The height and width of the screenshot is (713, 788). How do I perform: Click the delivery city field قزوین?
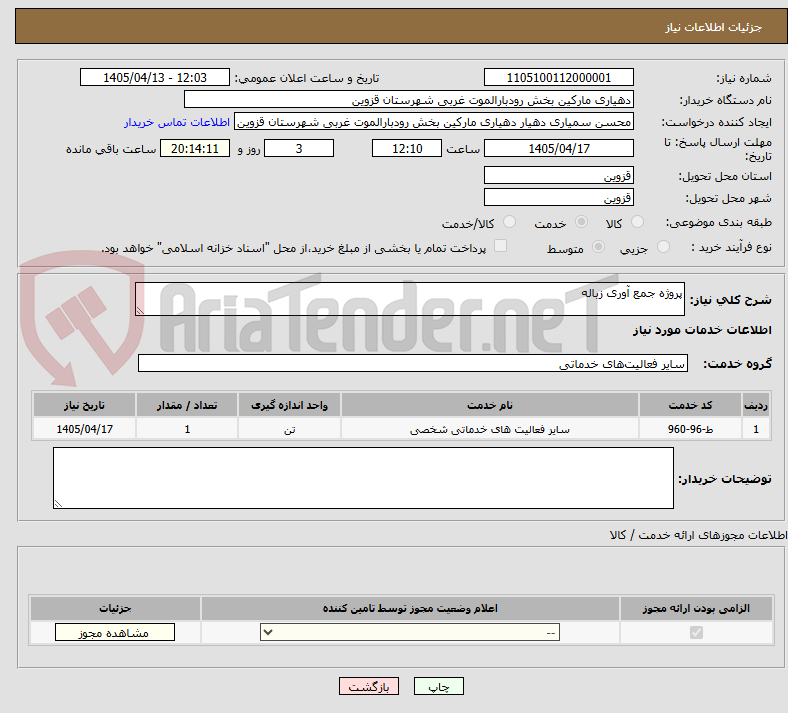pyautogui.click(x=559, y=197)
